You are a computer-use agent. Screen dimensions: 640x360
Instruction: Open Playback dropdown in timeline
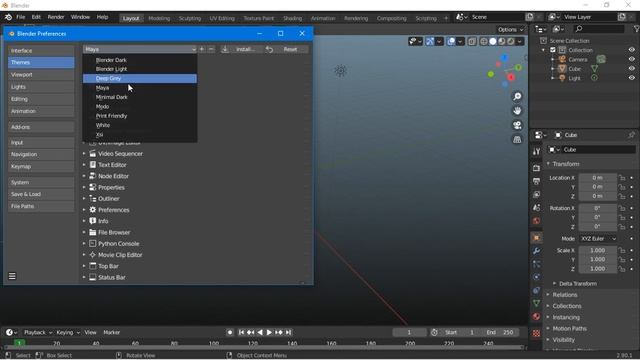click(x=38, y=333)
